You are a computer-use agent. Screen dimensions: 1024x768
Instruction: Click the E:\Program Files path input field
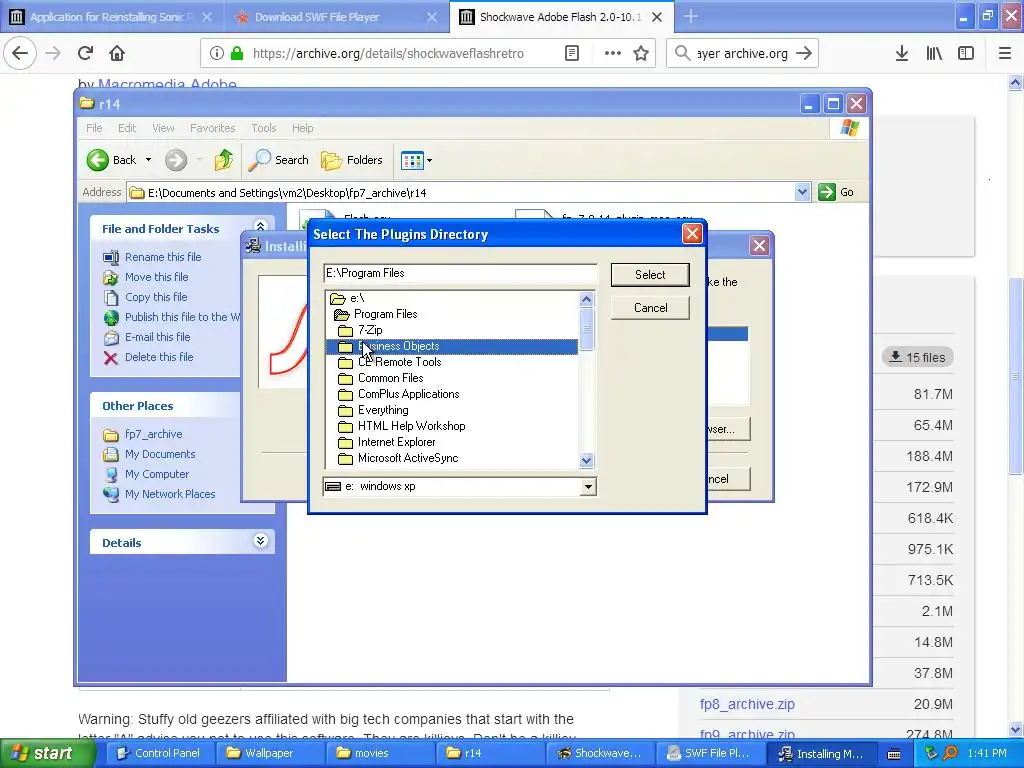460,273
